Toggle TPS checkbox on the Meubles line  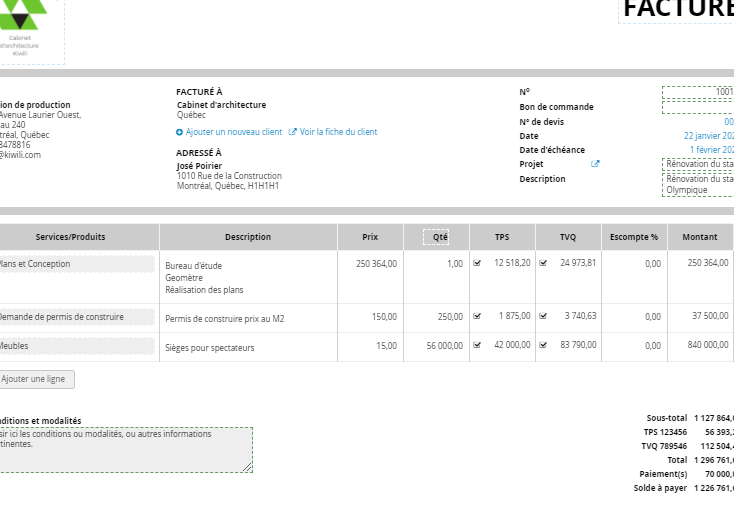[477, 345]
